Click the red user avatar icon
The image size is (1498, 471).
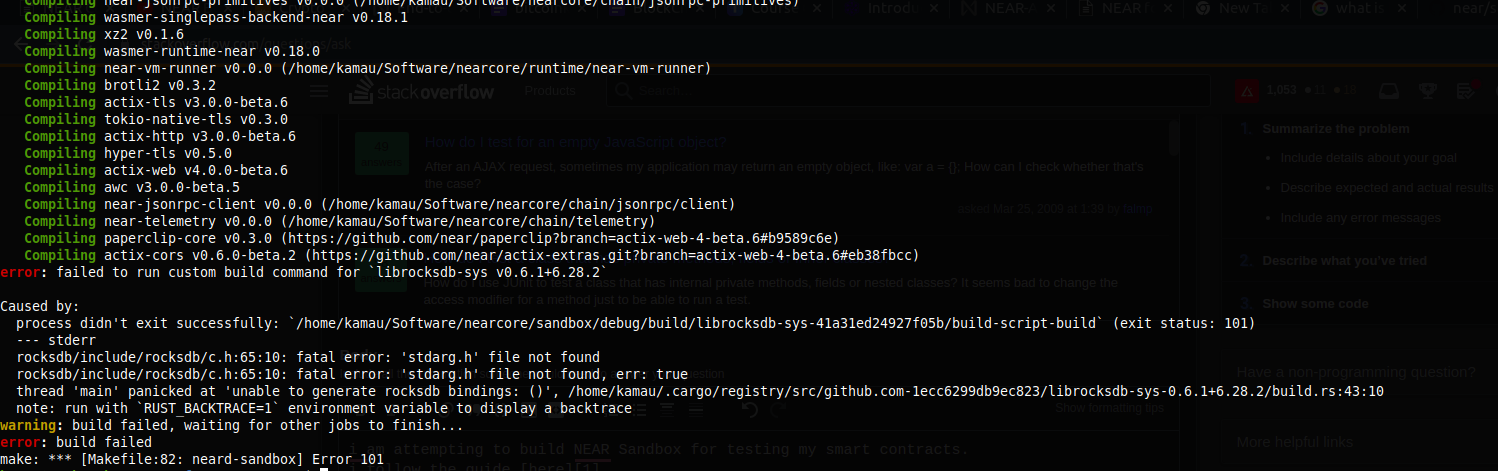(x=1247, y=90)
